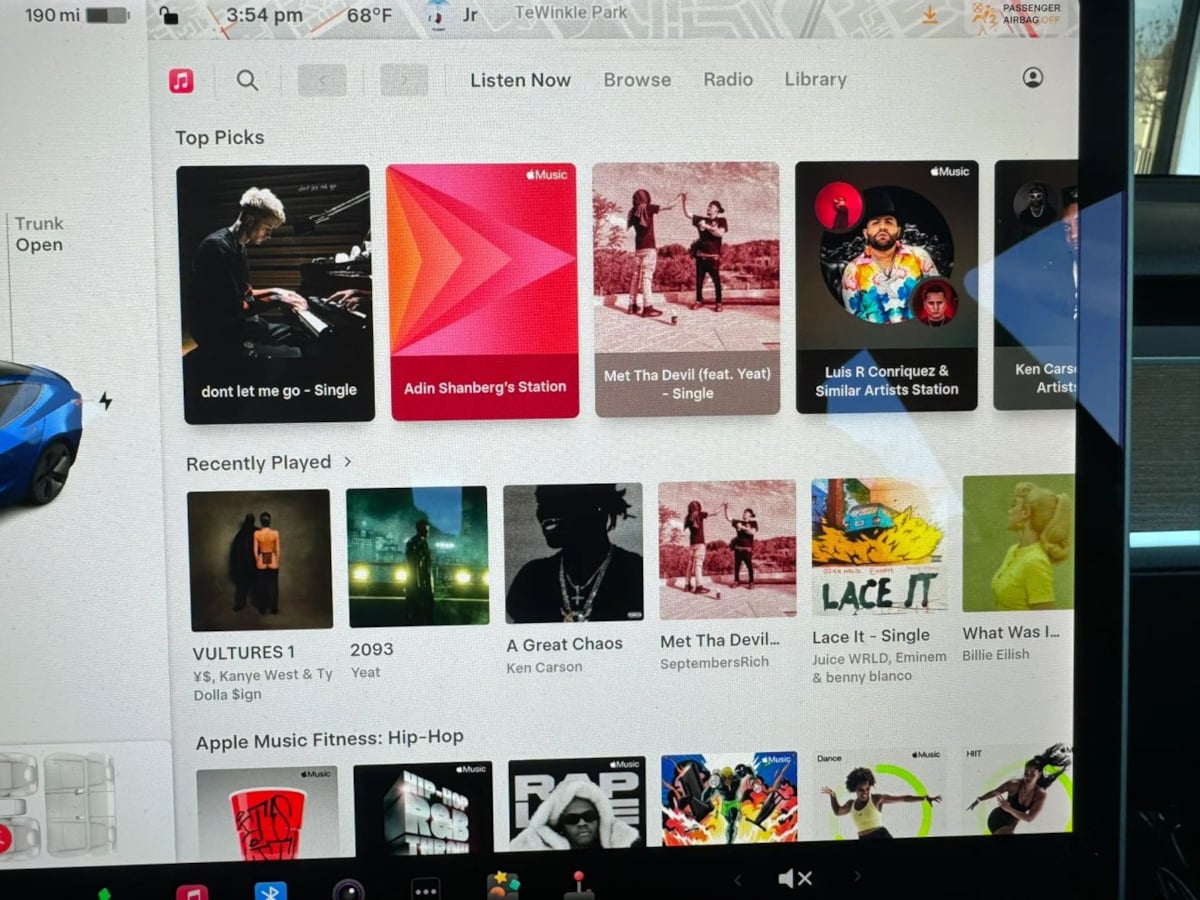Decrease volume with left chevron
The image size is (1200, 900).
pyautogui.click(x=738, y=879)
